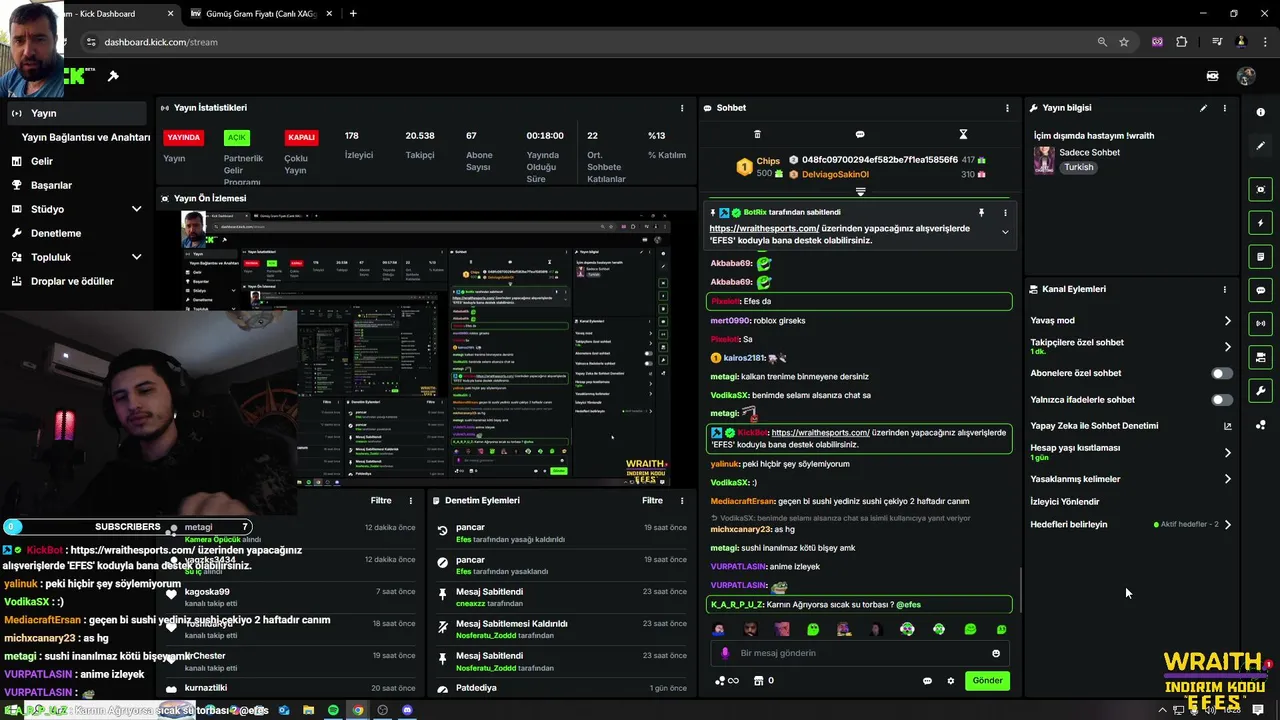Open the info icon in right sidebar
The image size is (1280, 720).
(1261, 112)
